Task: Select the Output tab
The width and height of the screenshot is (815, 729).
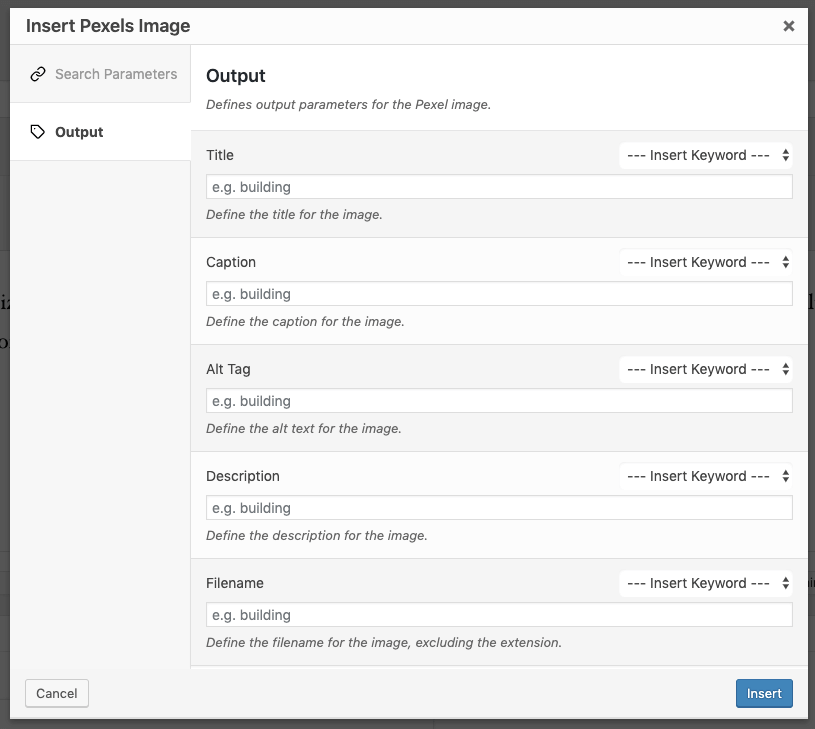Action: 100,132
